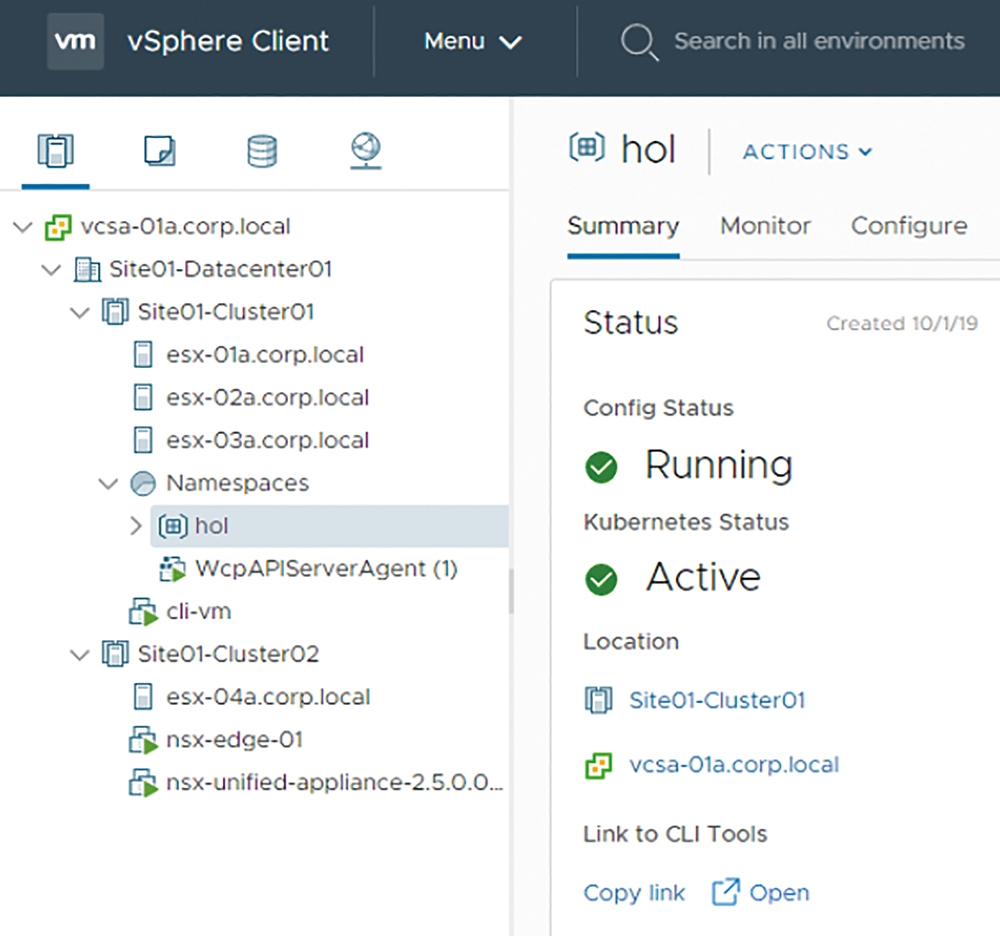
Task: Click the hol namespace icon in header
Action: 587,148
